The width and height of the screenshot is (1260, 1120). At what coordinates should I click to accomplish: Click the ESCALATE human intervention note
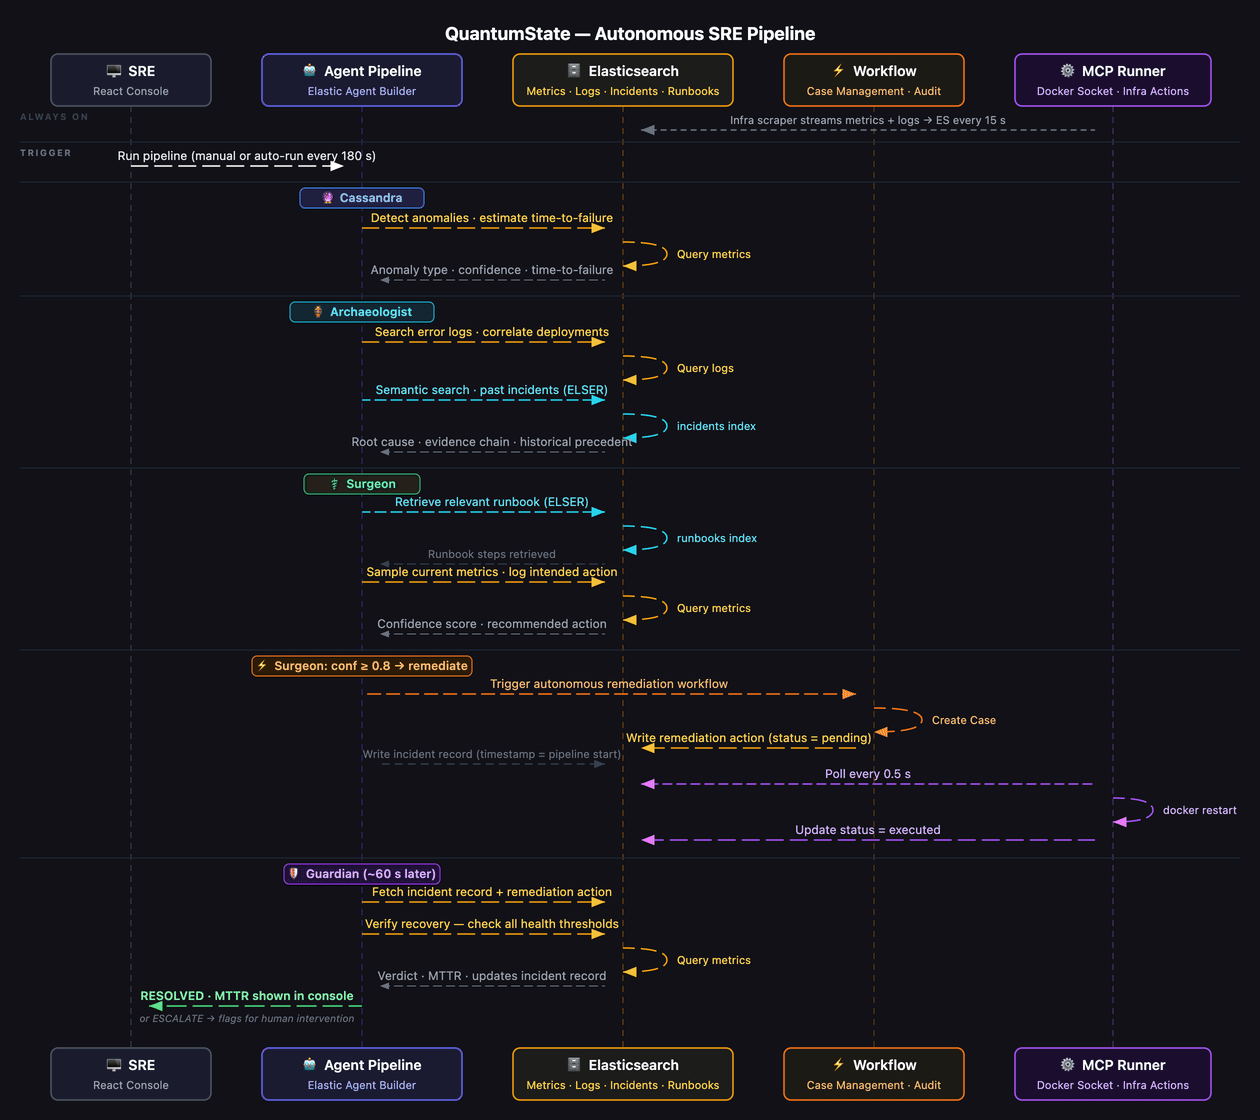pos(246,1018)
